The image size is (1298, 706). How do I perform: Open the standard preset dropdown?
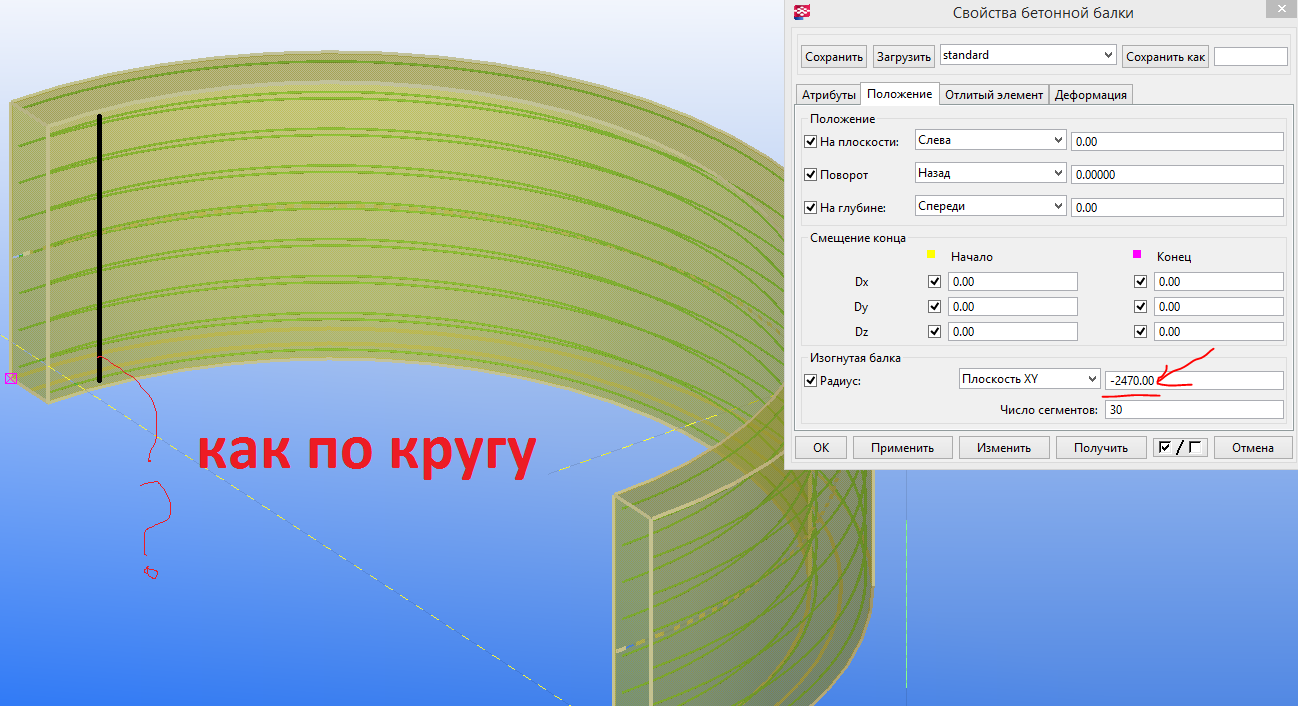pyautogui.click(x=1028, y=56)
